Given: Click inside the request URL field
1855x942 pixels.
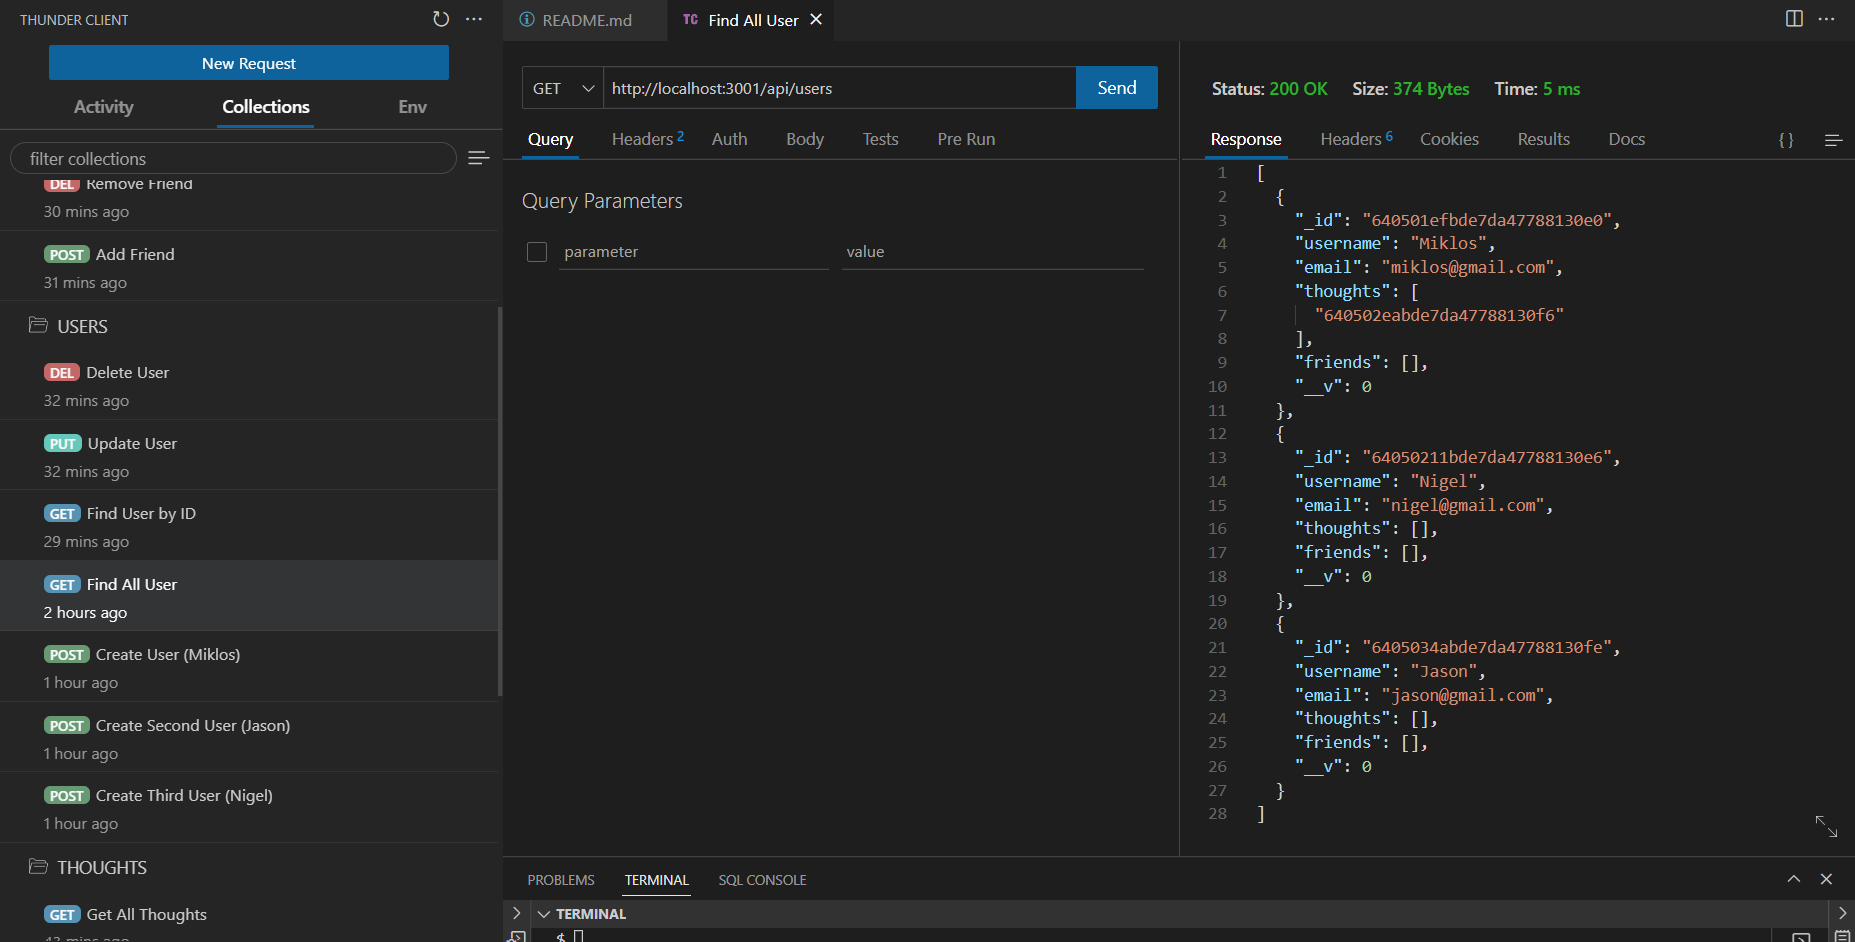Looking at the screenshot, I should 840,87.
